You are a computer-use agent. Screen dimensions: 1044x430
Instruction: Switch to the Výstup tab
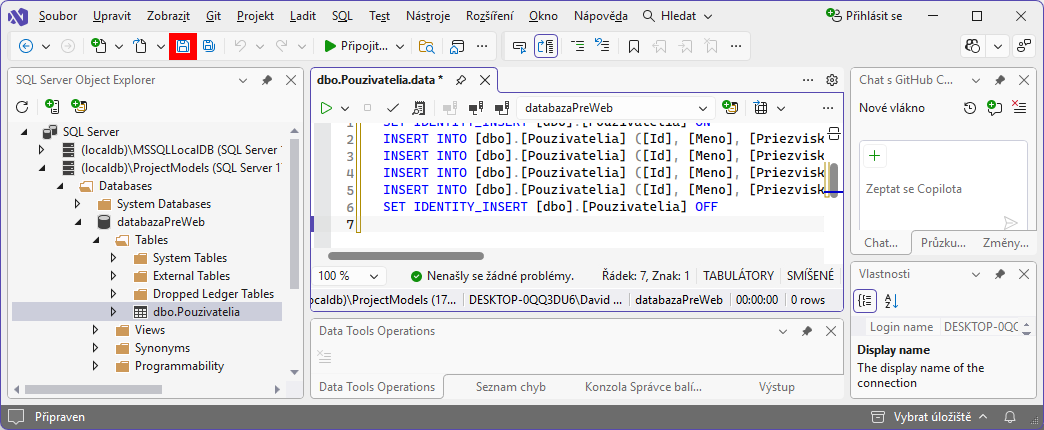pyautogui.click(x=777, y=387)
